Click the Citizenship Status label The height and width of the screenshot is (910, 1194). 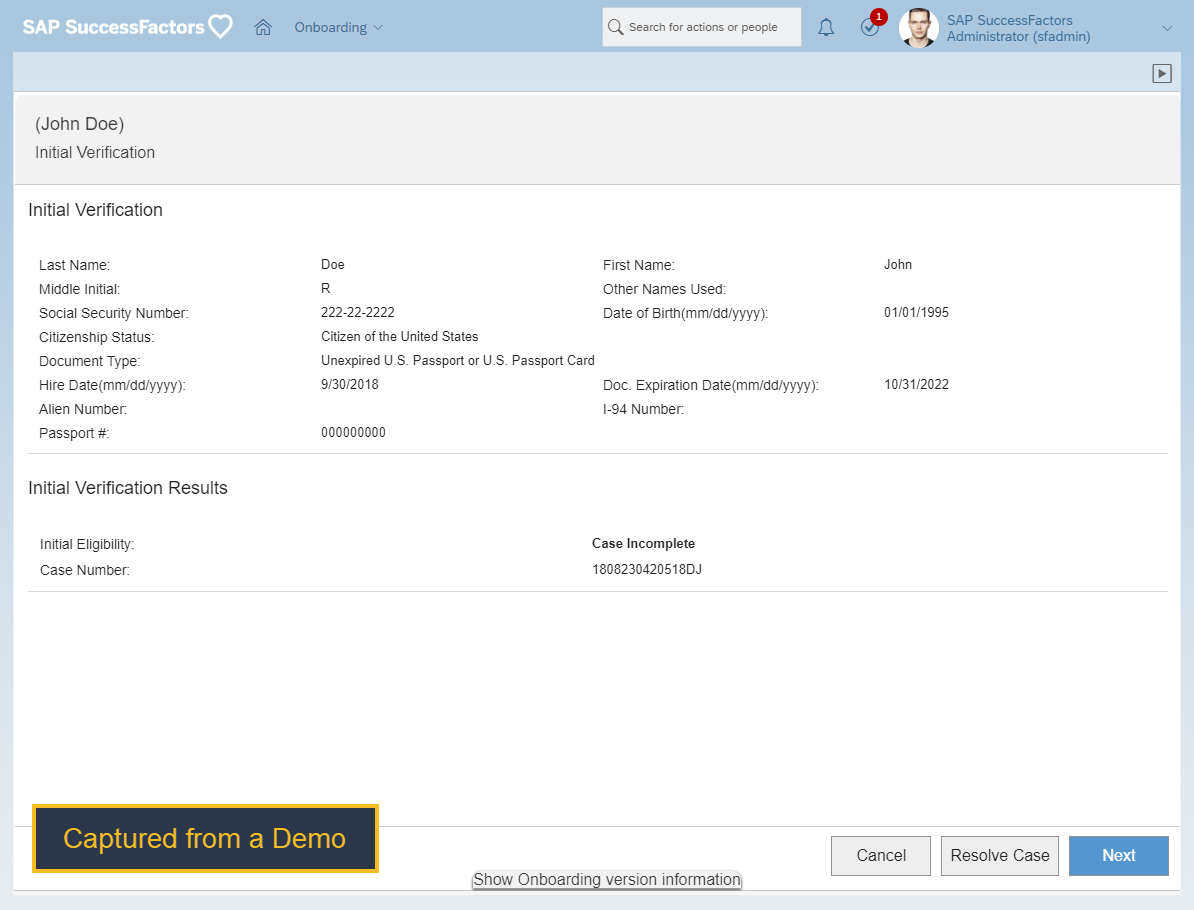(x=96, y=337)
